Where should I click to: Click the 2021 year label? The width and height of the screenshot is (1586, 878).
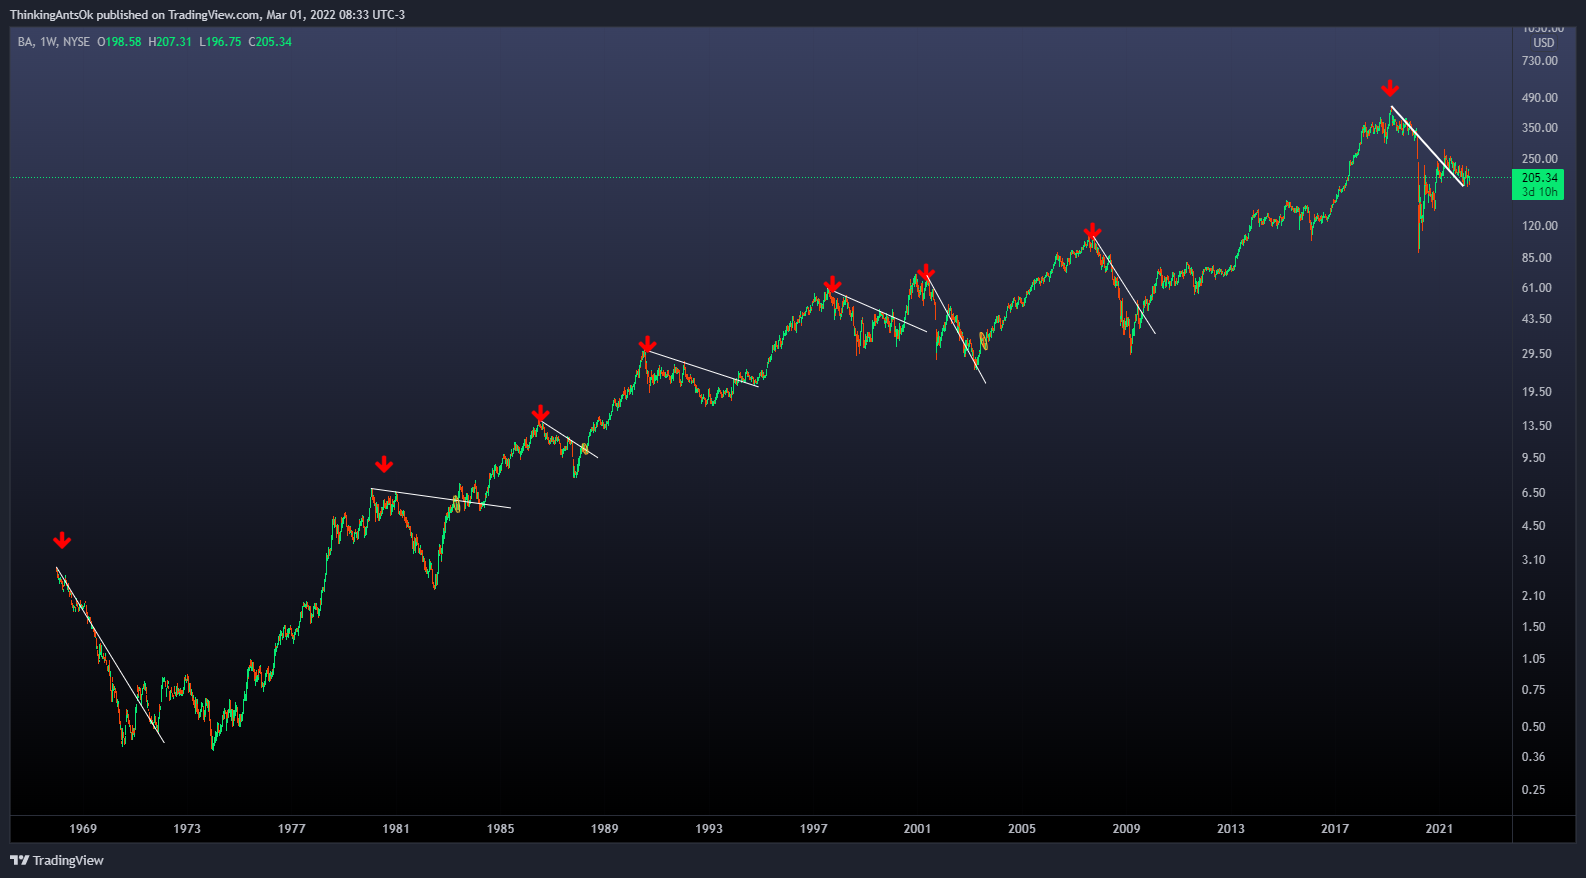click(1439, 829)
